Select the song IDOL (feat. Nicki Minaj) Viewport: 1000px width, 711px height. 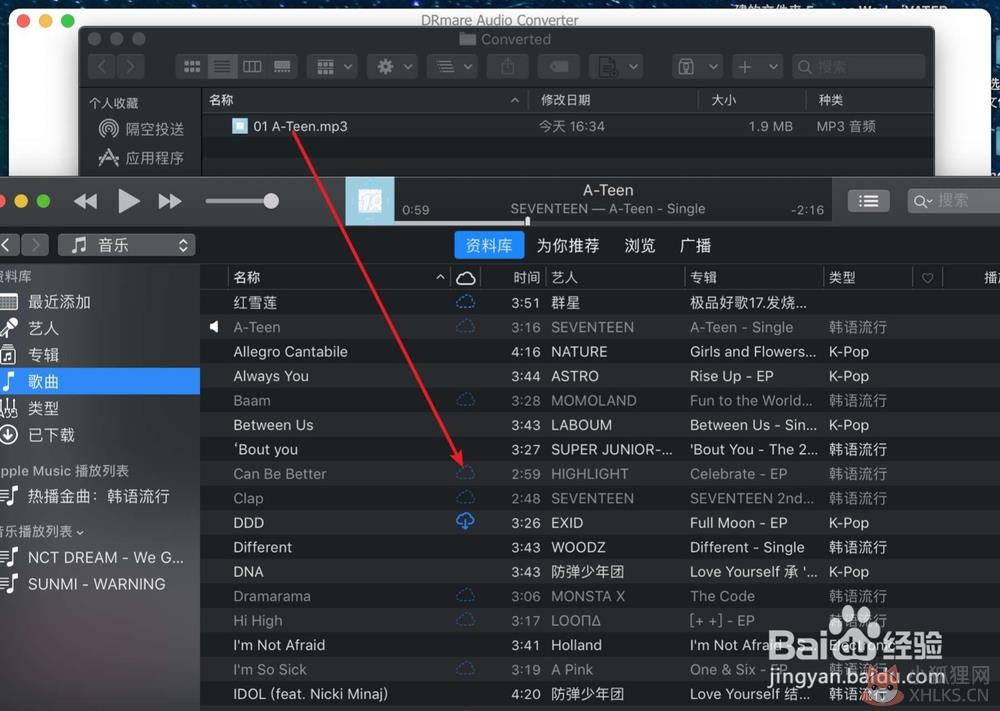311,694
